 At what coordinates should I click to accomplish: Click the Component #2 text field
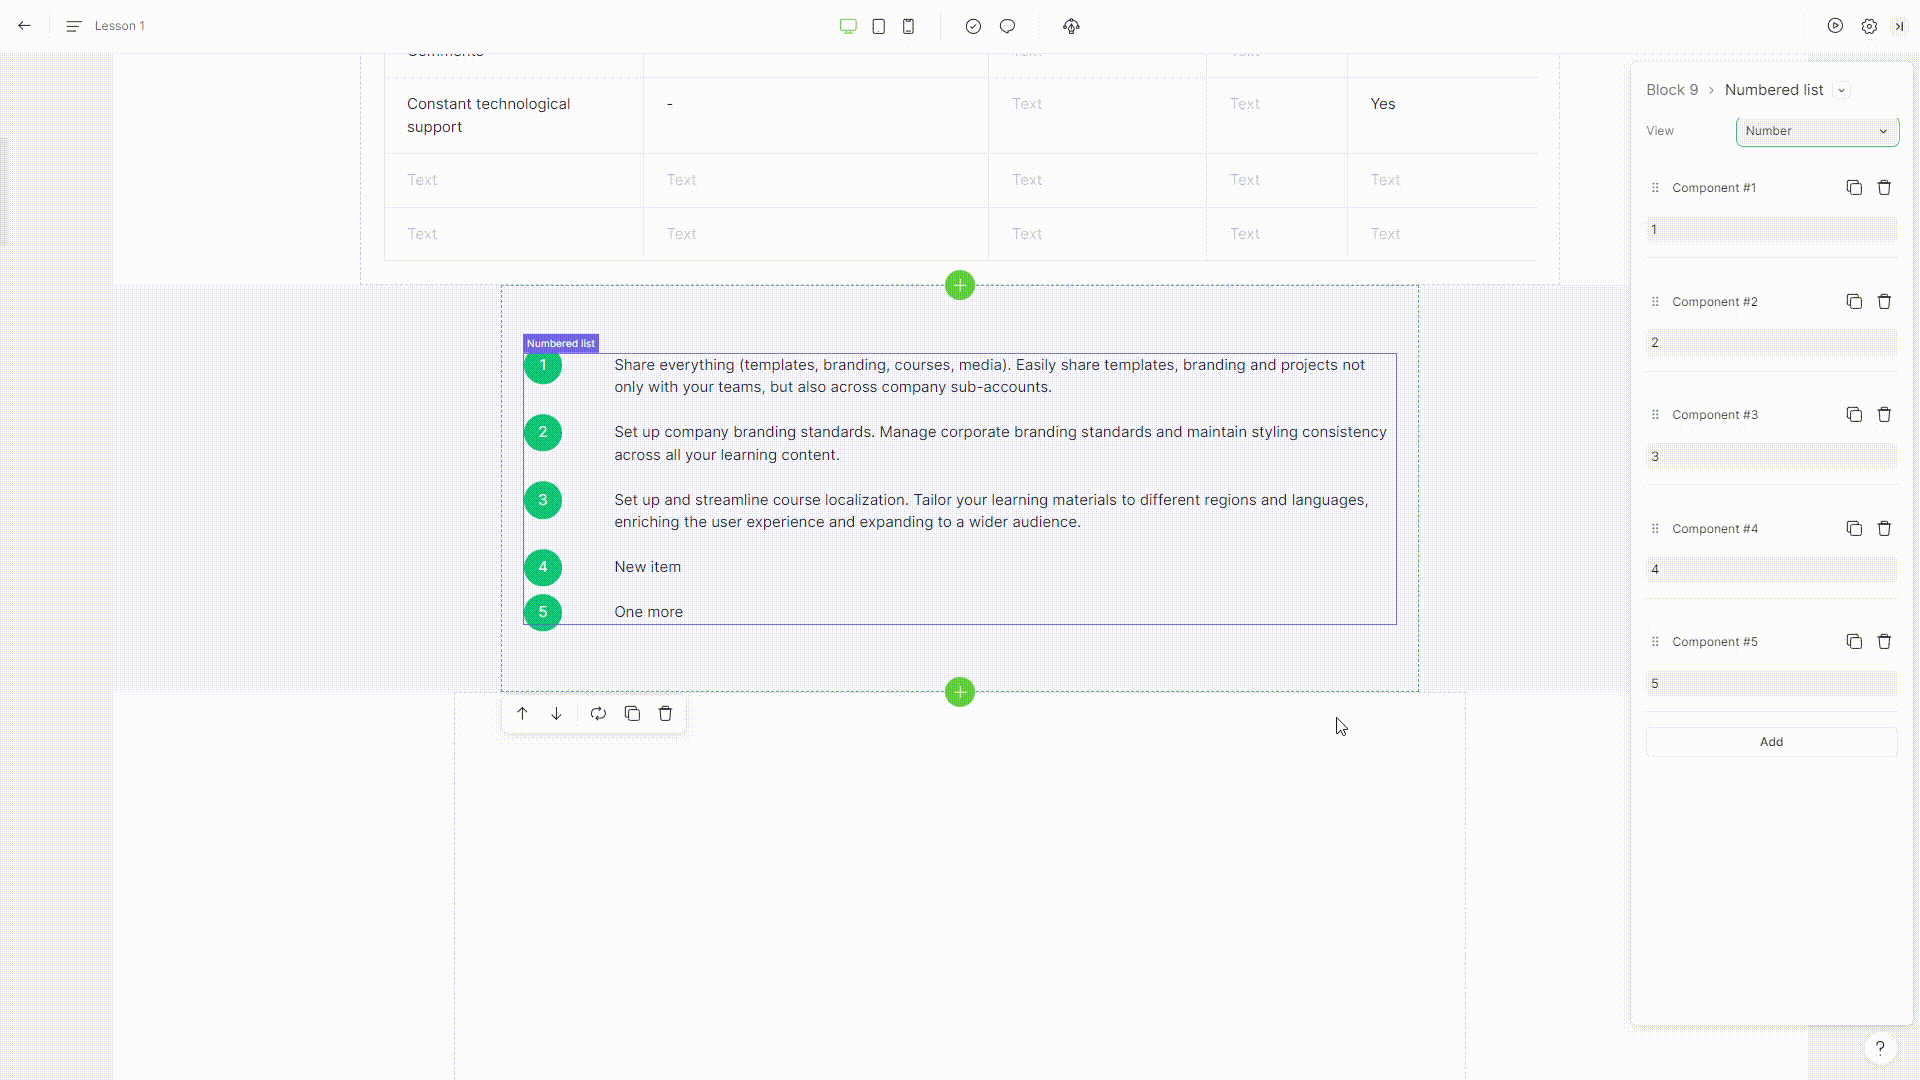(x=1771, y=343)
